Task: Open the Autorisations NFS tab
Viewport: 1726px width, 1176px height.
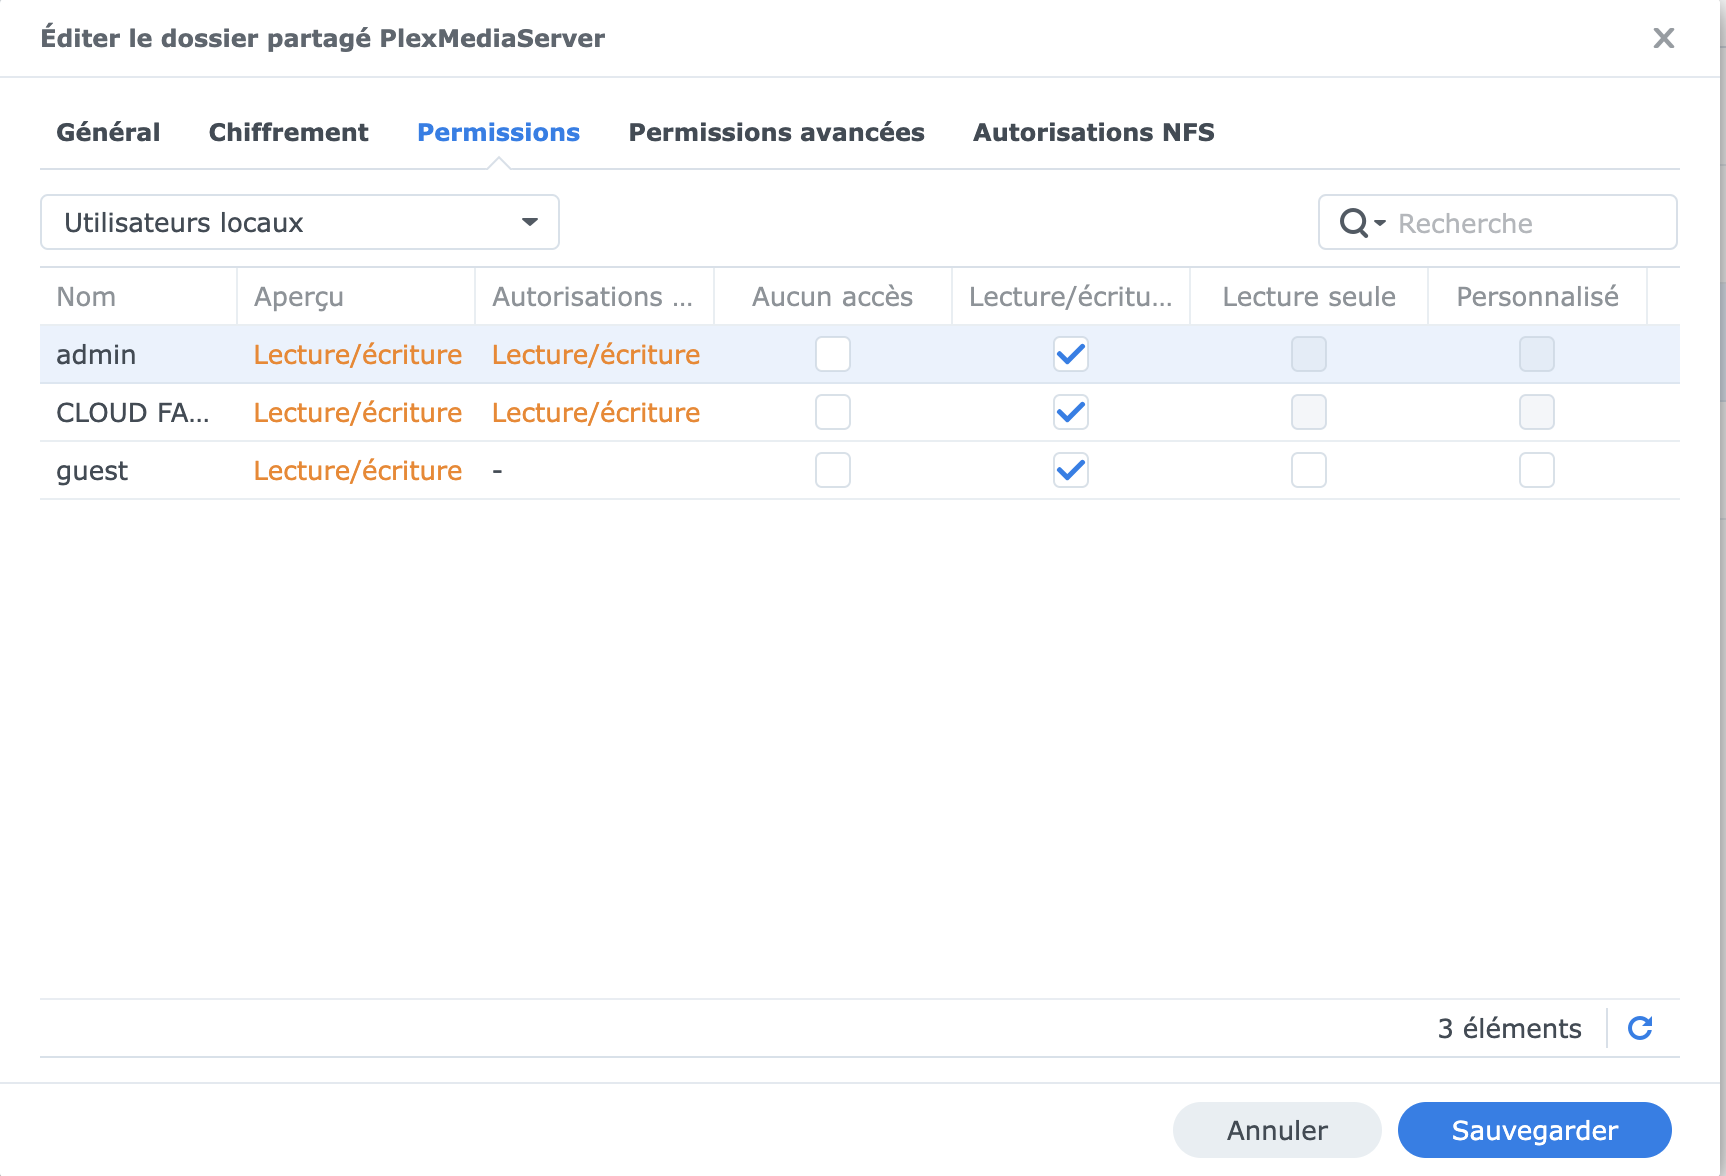Action: (1094, 132)
